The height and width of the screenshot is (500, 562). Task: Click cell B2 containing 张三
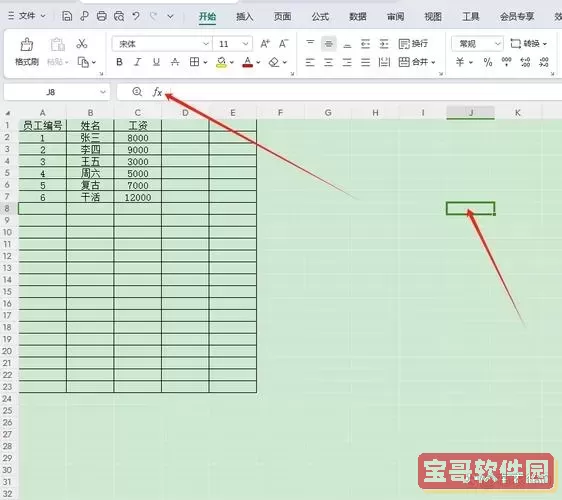[x=90, y=138]
